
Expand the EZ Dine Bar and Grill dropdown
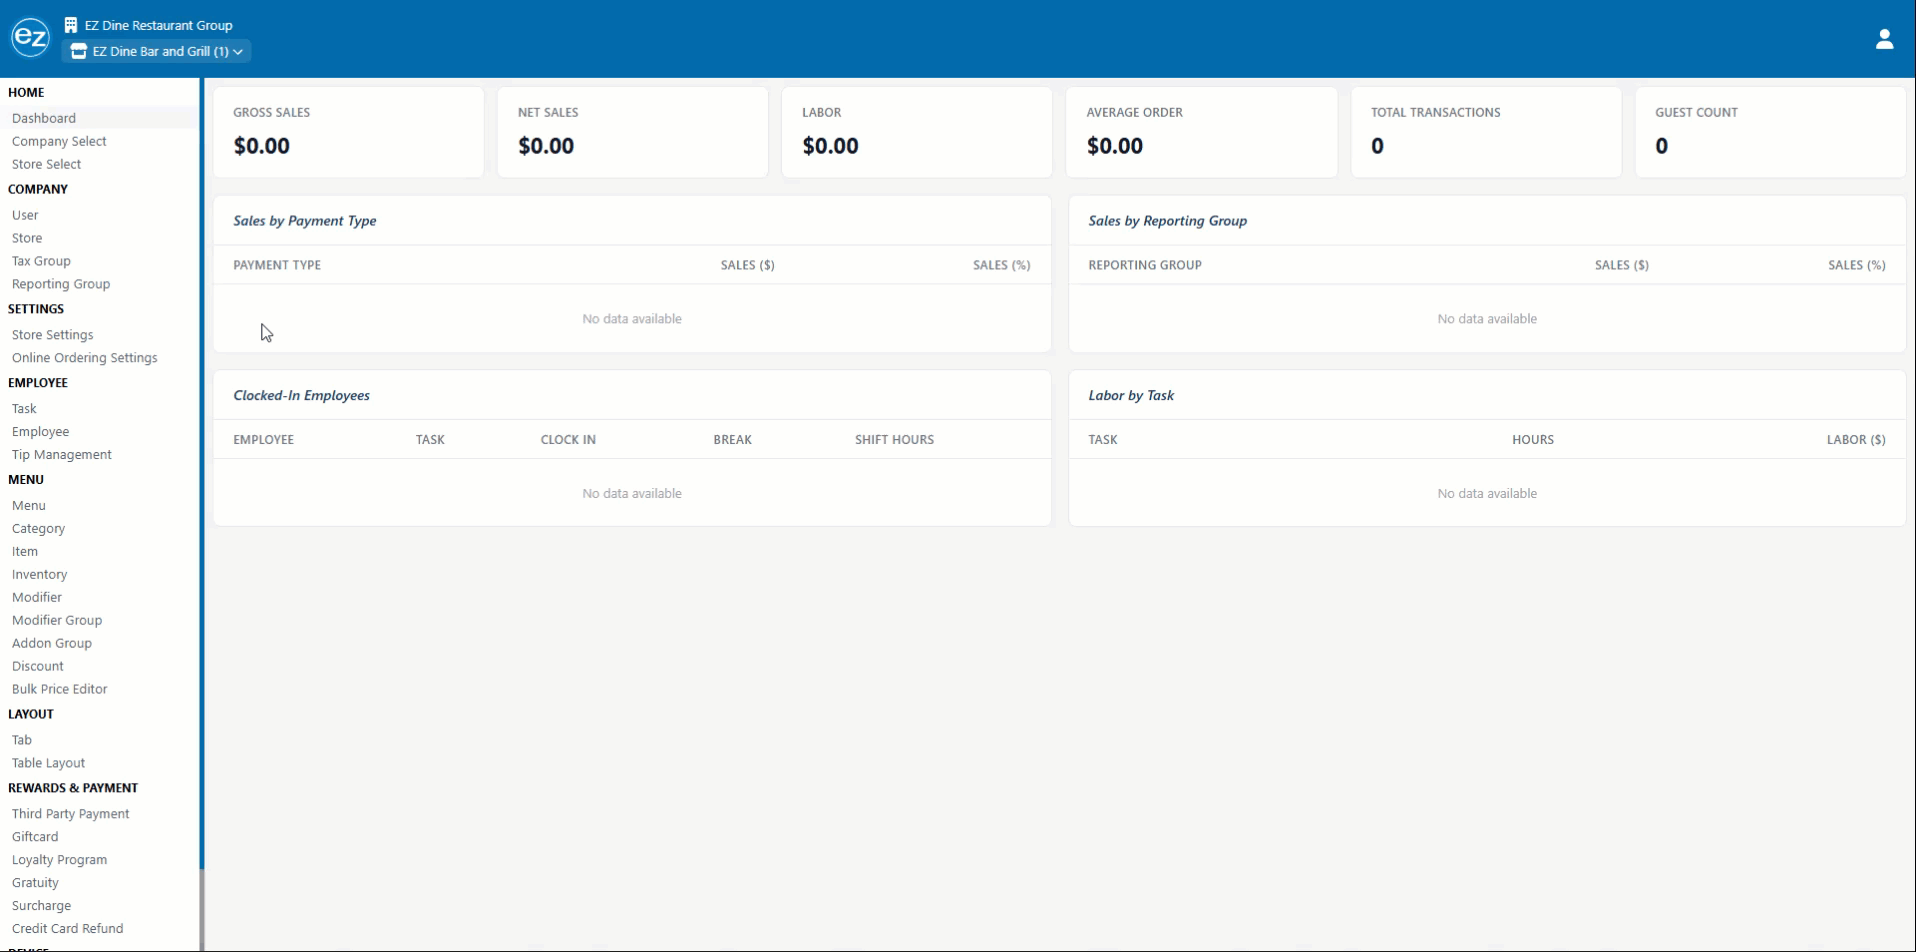click(156, 51)
